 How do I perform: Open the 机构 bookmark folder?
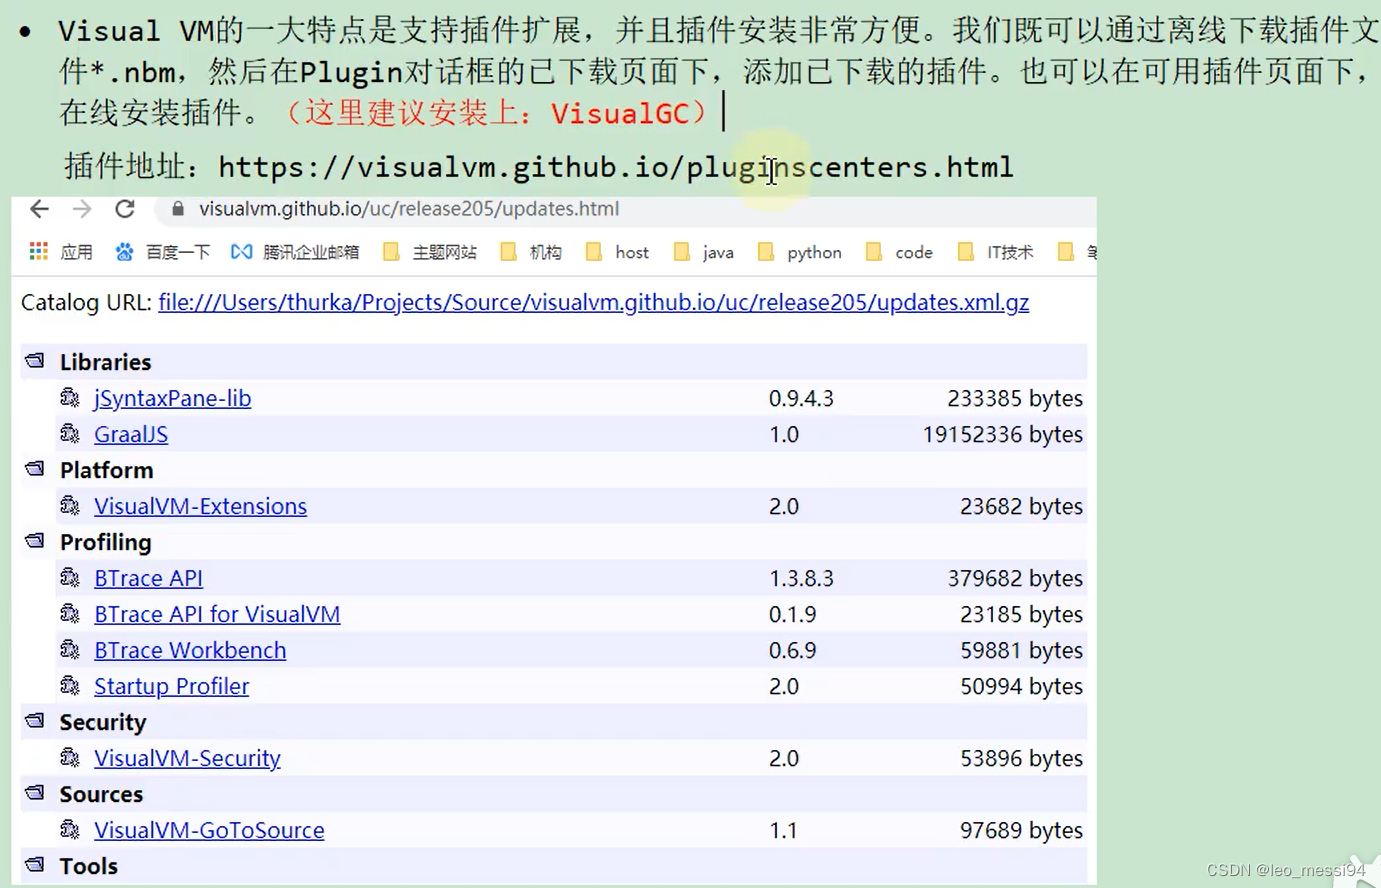(531, 252)
